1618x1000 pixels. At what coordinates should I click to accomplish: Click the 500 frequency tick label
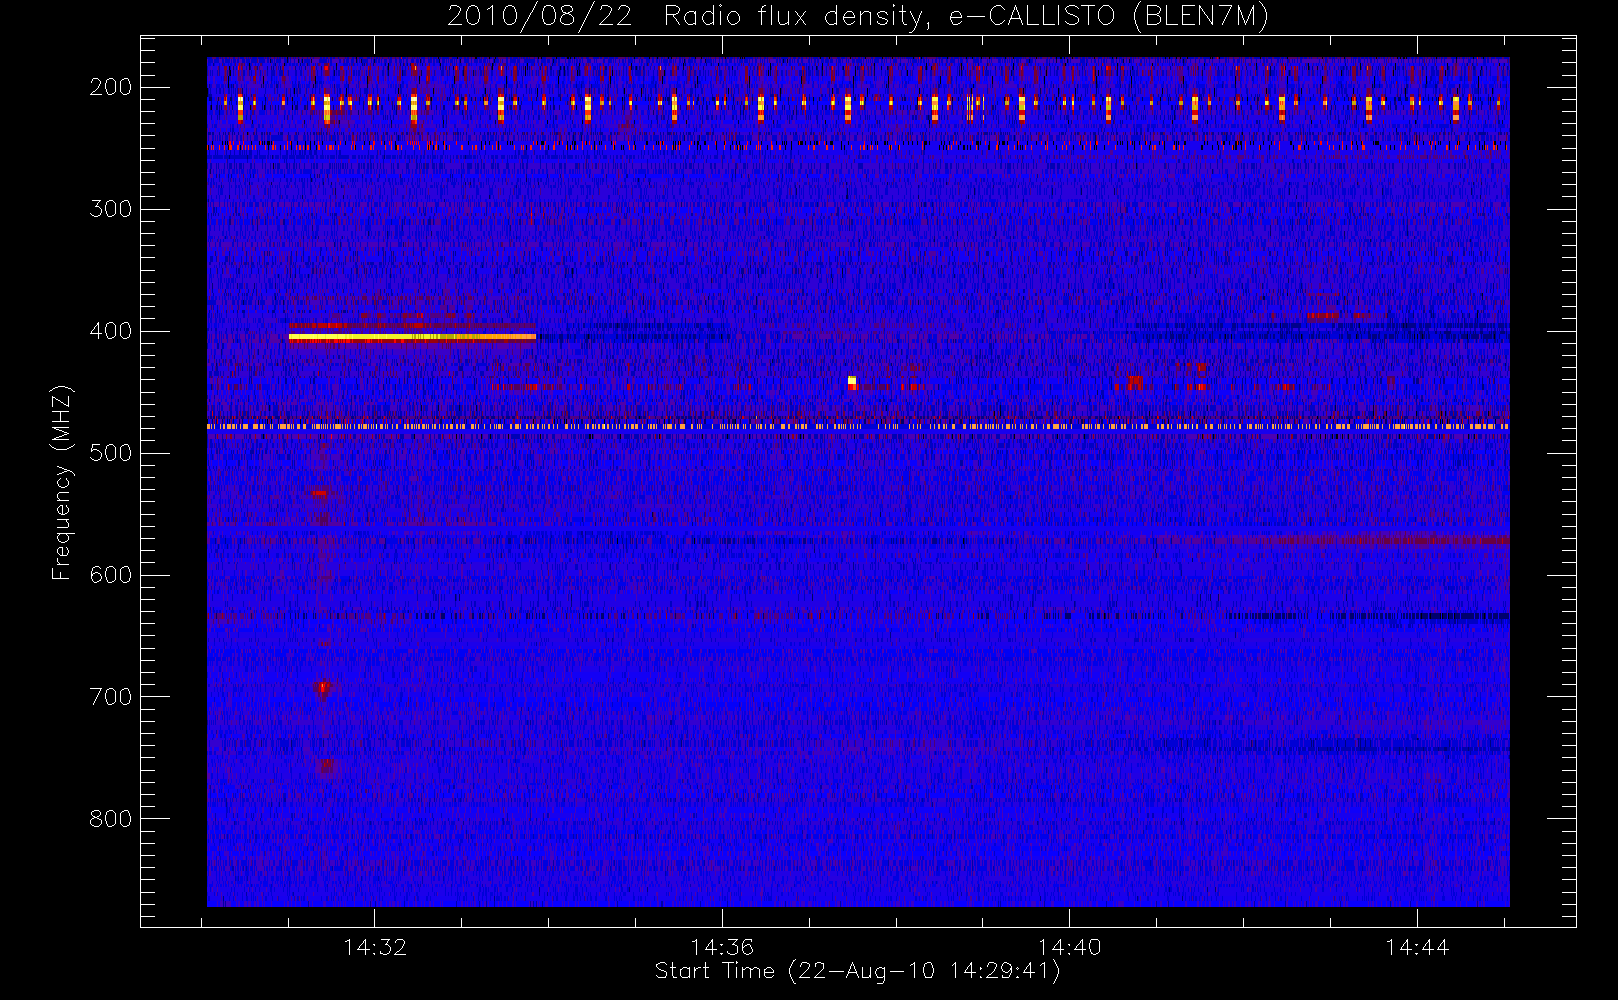coord(110,453)
